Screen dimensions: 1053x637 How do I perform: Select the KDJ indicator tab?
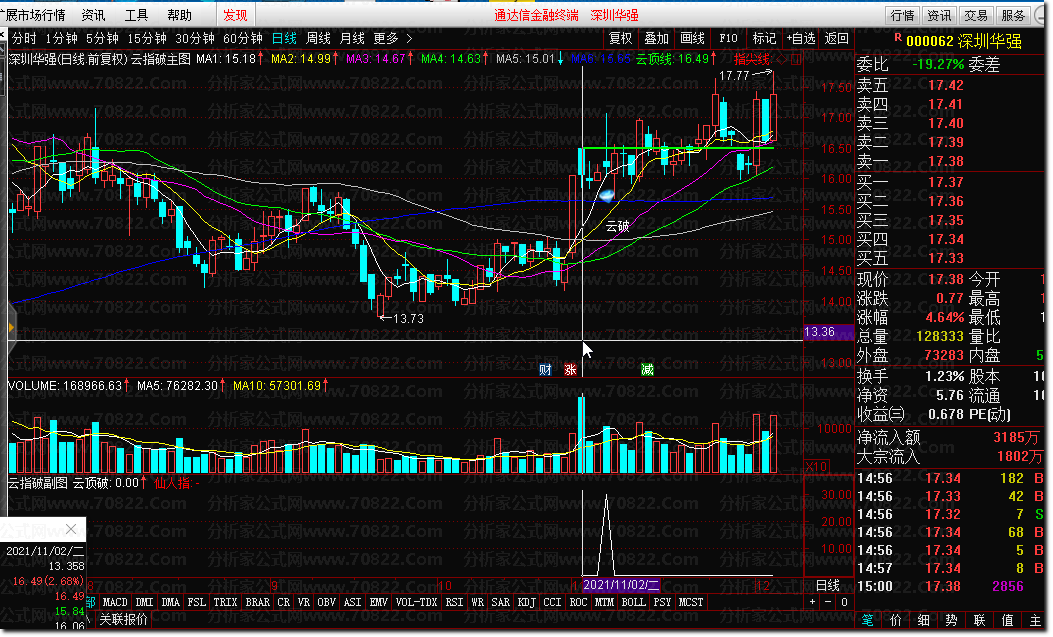pyautogui.click(x=526, y=603)
